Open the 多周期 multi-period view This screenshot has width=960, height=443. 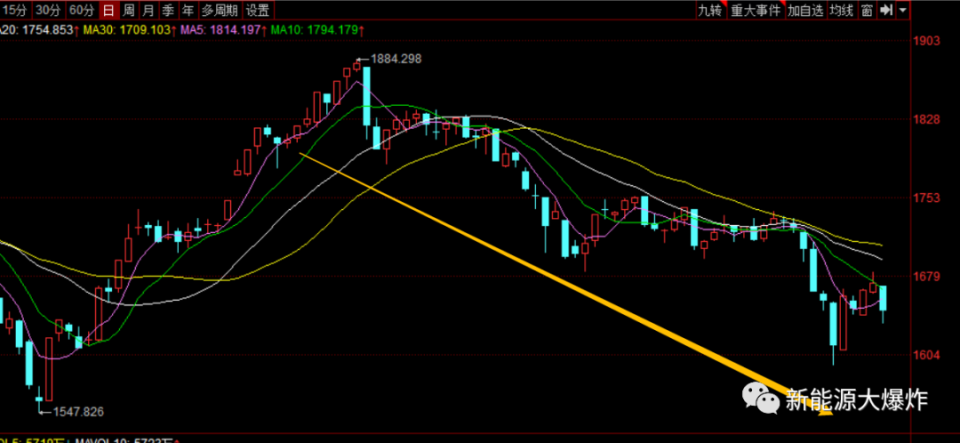220,10
